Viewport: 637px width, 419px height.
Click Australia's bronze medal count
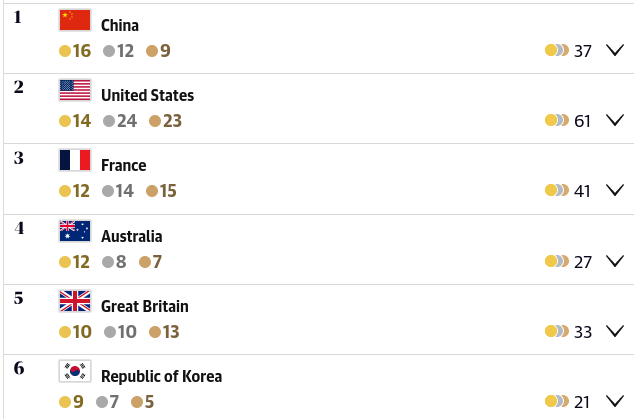click(x=157, y=261)
